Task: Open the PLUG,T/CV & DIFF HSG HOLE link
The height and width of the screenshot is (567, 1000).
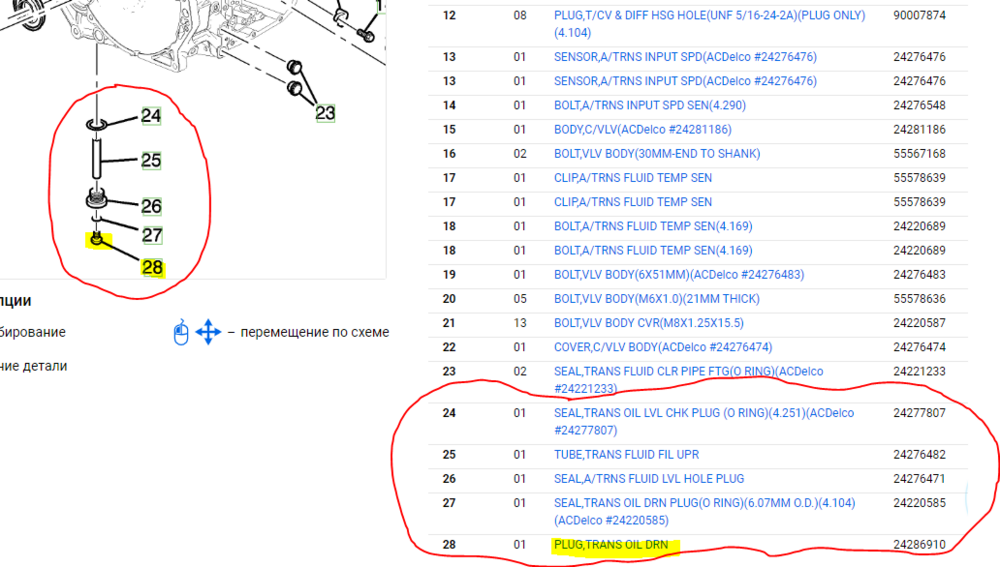Action: tap(710, 16)
